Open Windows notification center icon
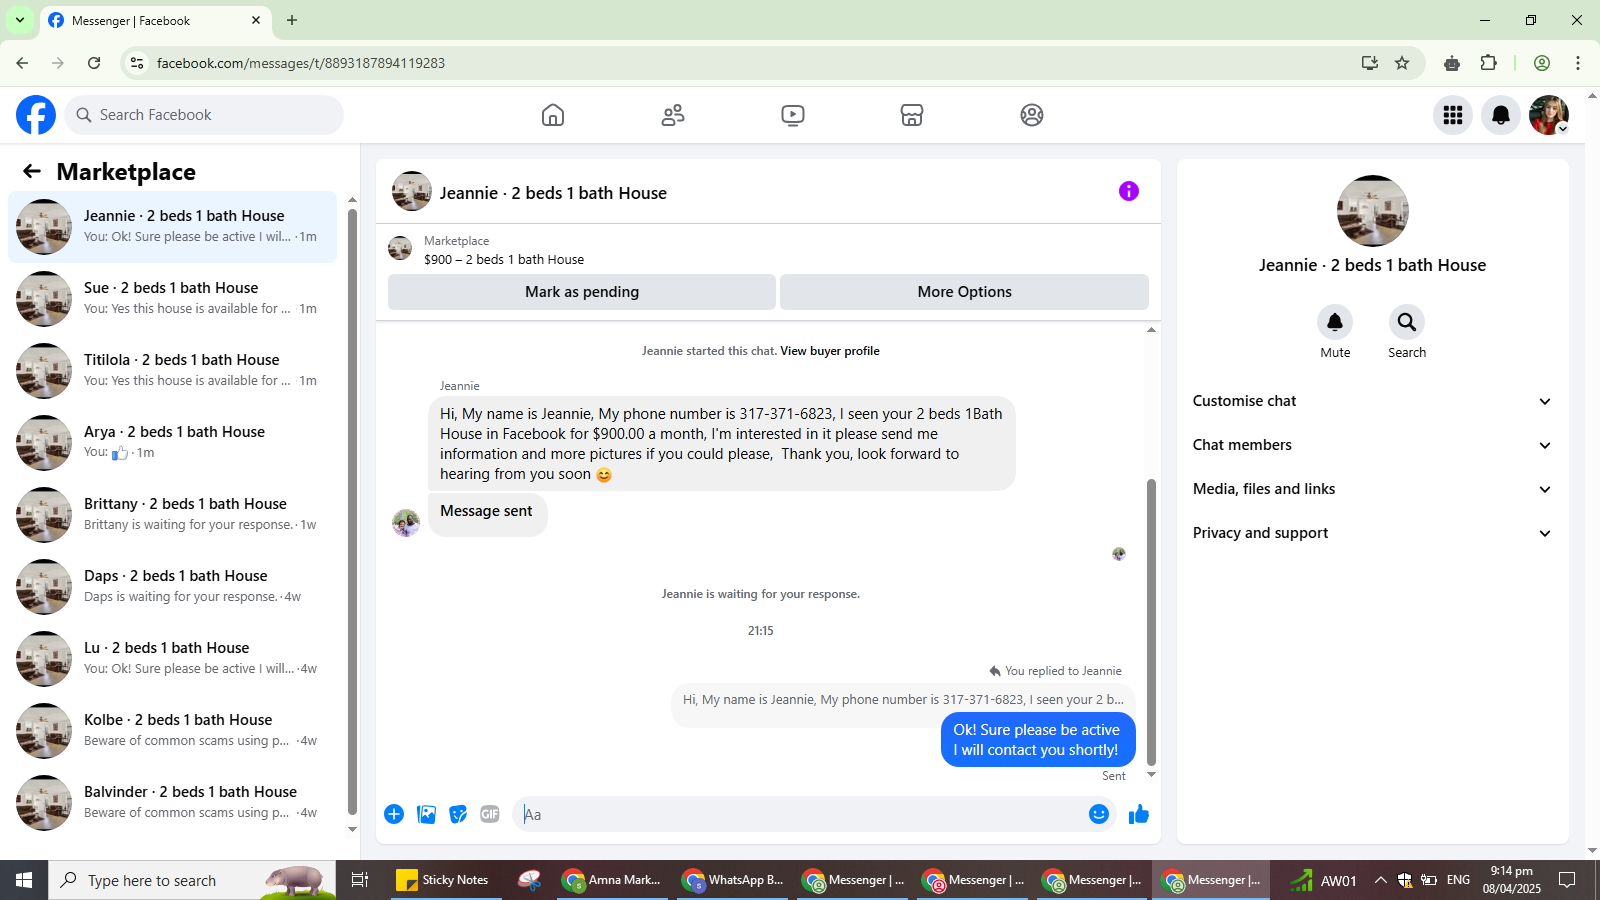 1567,880
